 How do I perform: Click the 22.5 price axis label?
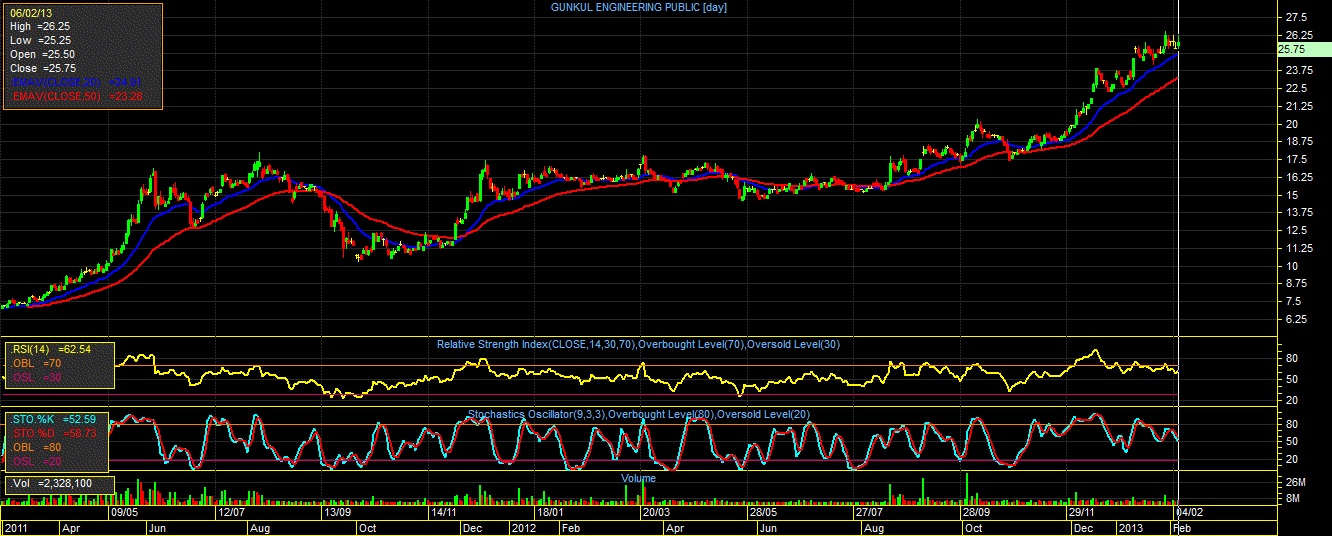pos(1297,88)
